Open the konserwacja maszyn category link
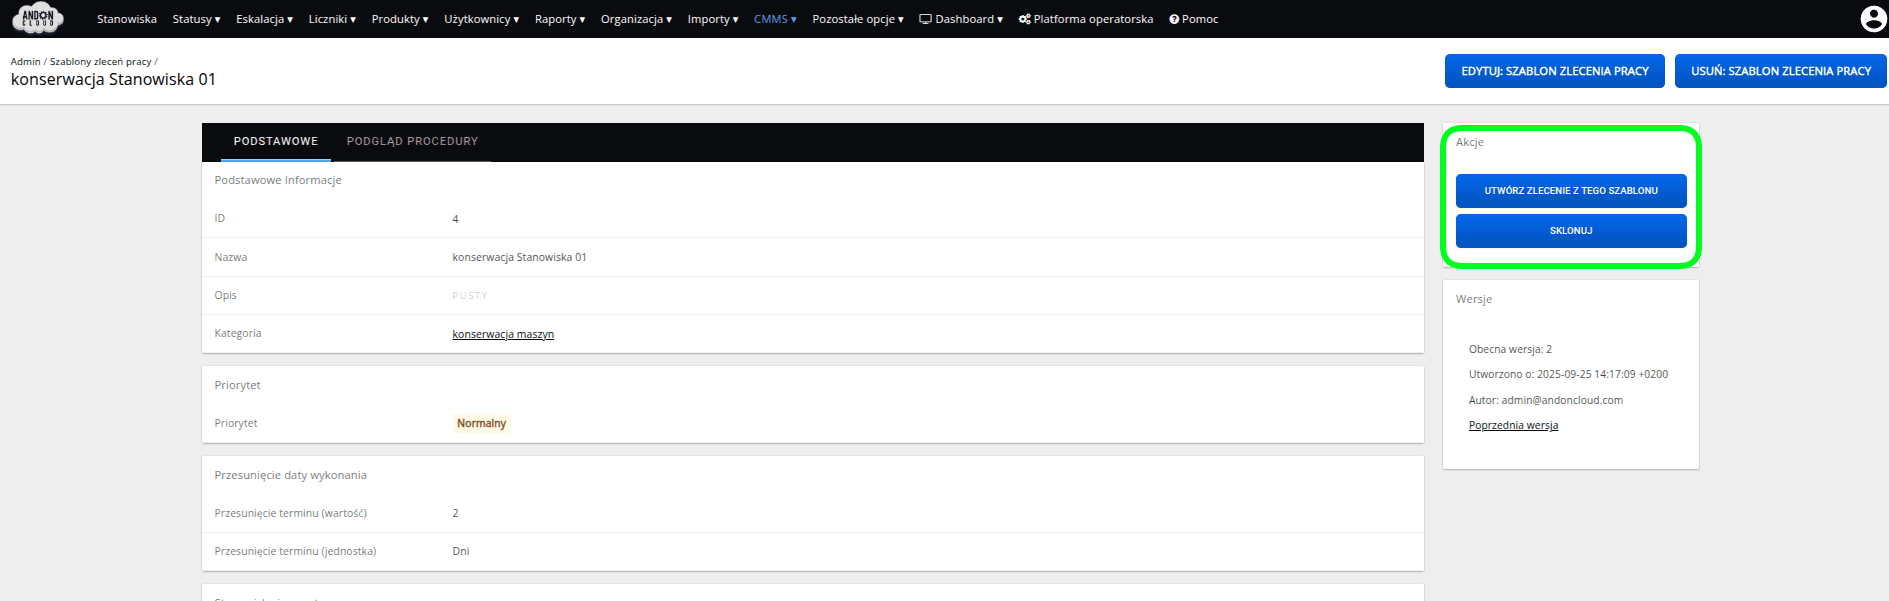 (x=503, y=334)
